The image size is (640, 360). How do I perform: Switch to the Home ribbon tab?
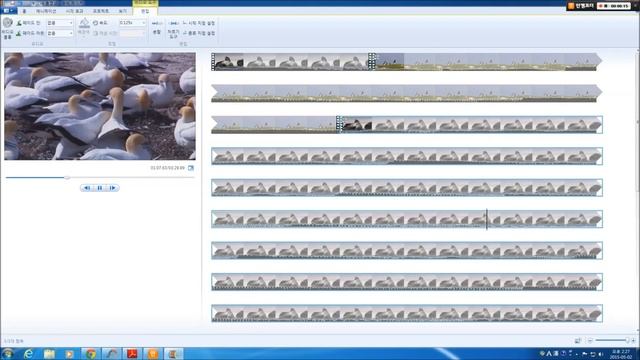tap(24, 11)
